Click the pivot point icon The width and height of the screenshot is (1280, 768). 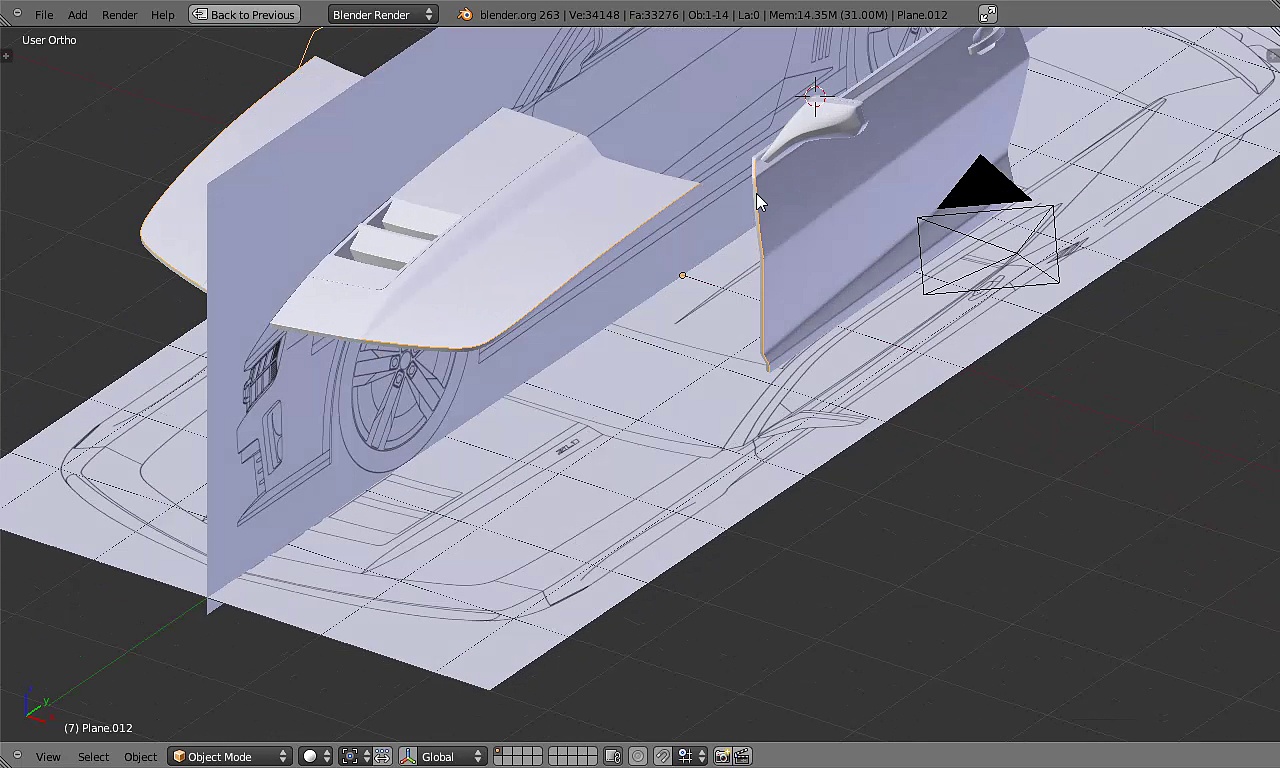350,757
